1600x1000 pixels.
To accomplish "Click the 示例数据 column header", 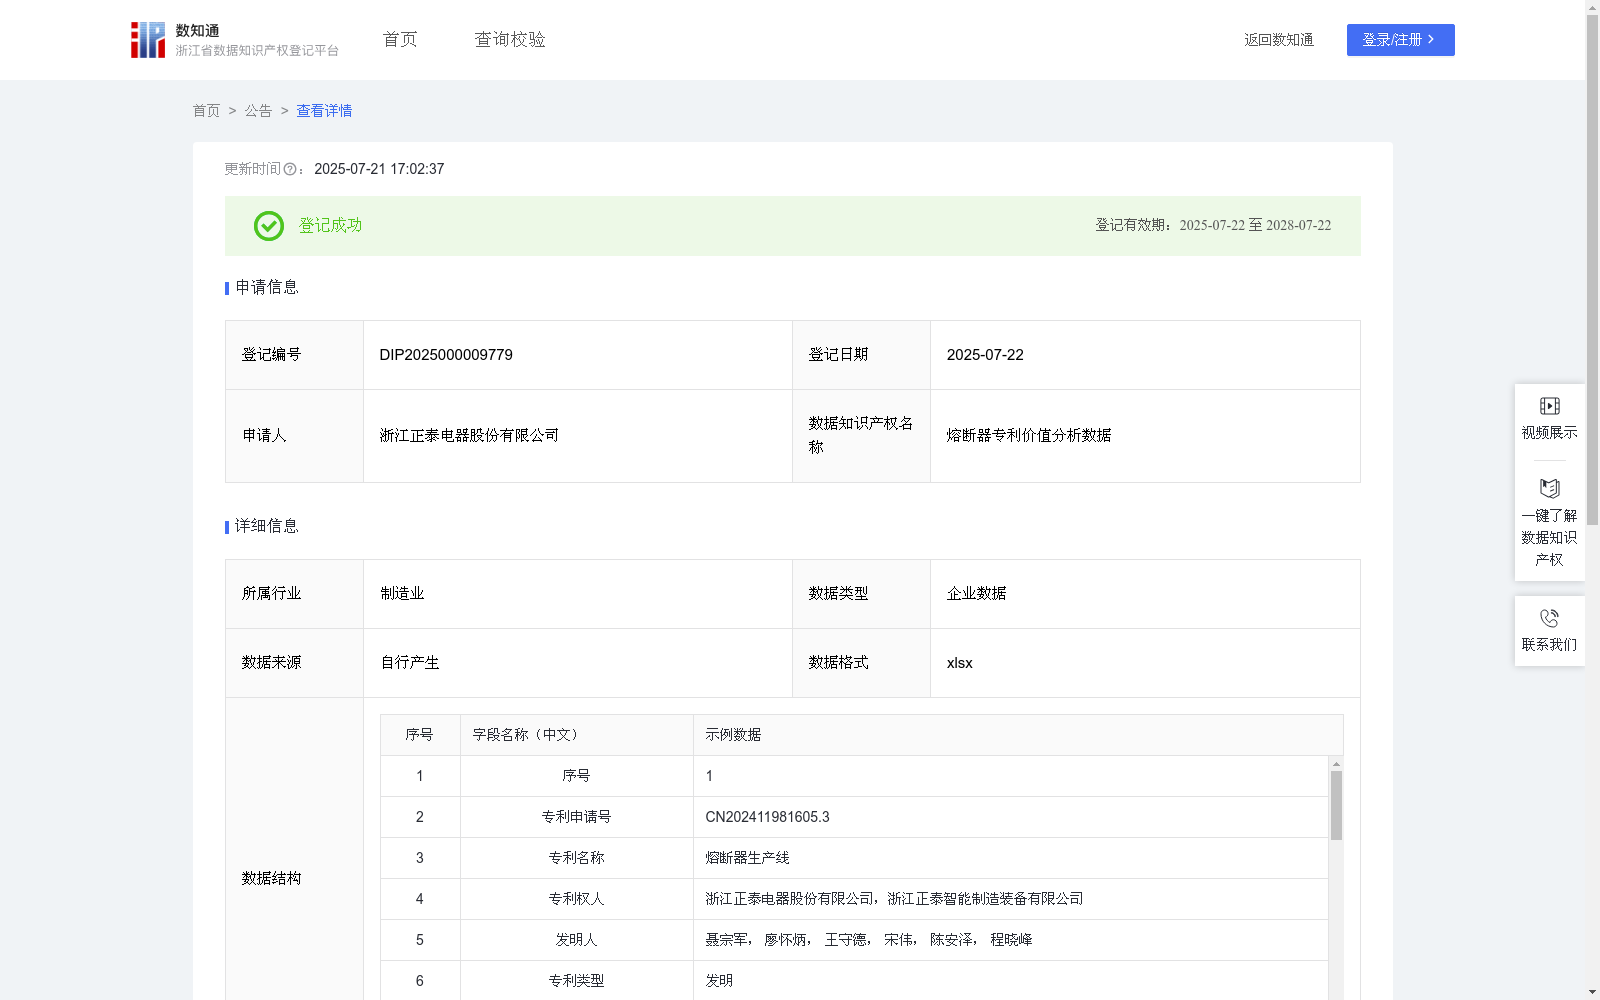I will [1018, 735].
